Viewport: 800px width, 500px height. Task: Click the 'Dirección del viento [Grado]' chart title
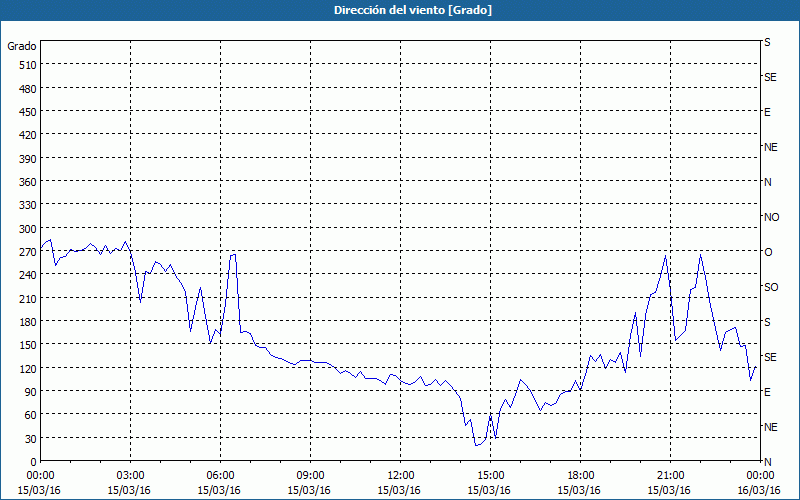tap(413, 10)
